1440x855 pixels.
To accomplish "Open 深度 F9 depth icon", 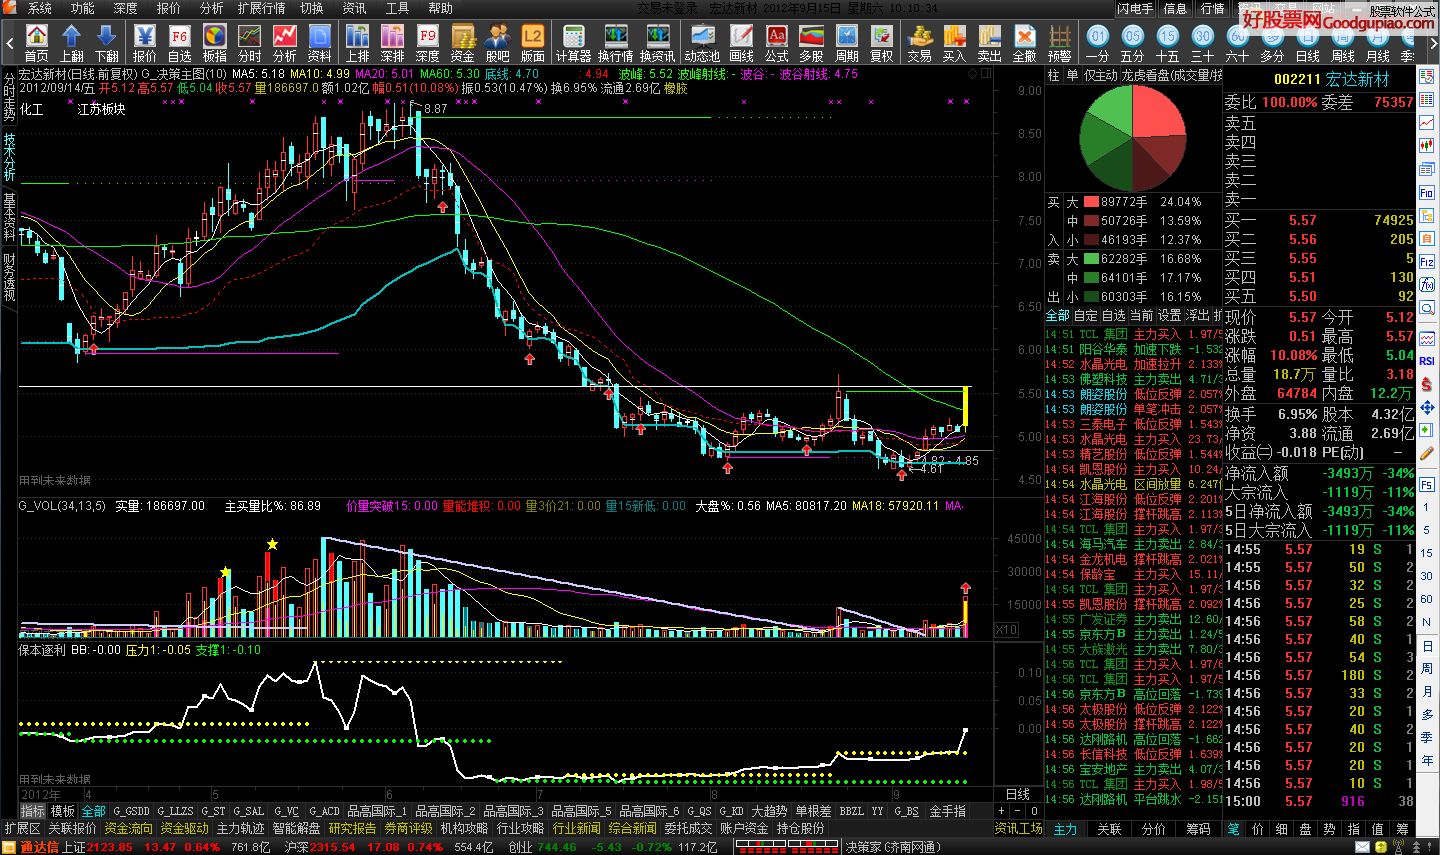I will click(428, 43).
